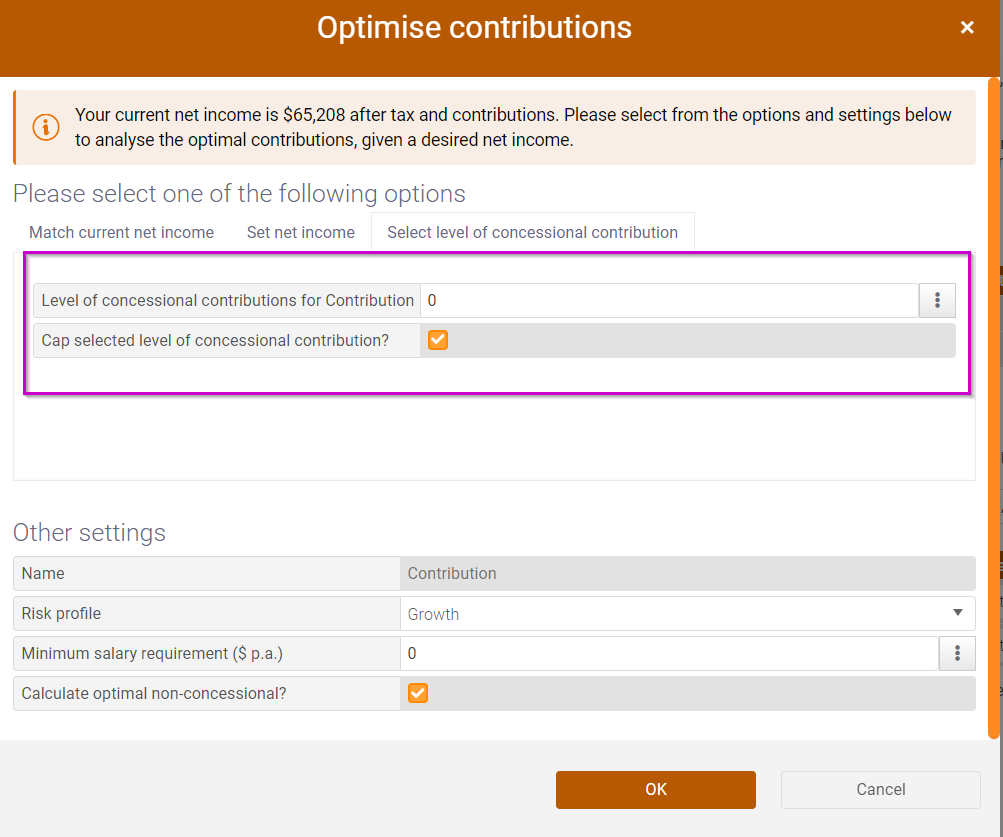
Task: Switch to Match current net income tab
Action: point(121,232)
